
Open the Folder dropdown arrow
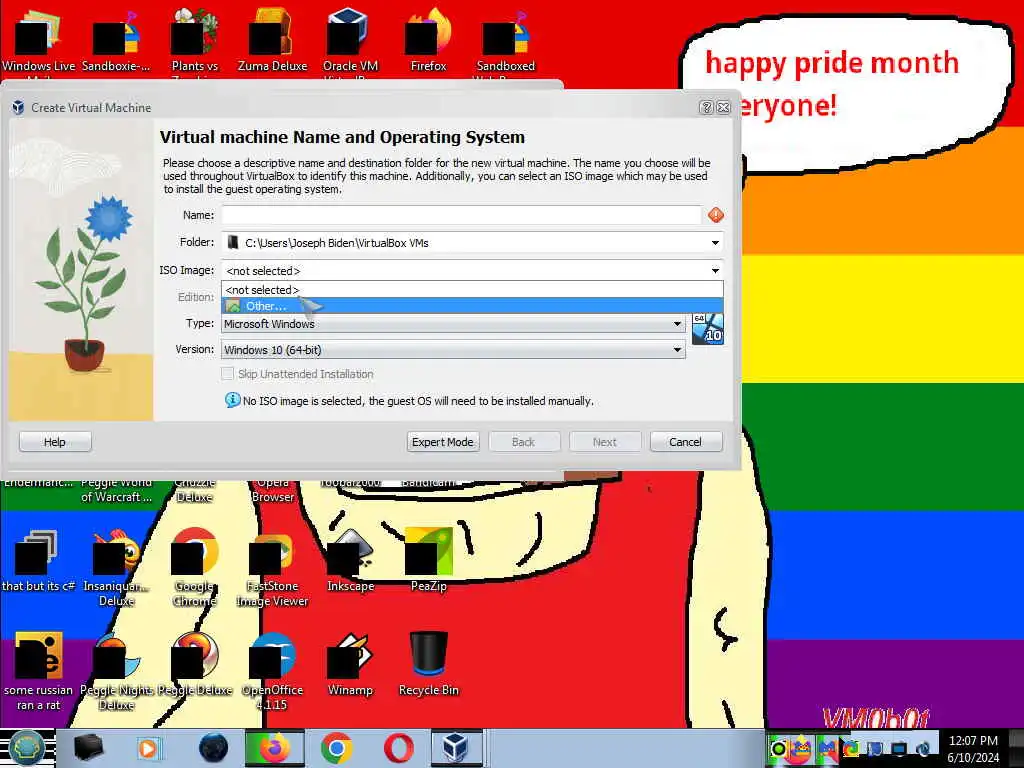(x=715, y=243)
